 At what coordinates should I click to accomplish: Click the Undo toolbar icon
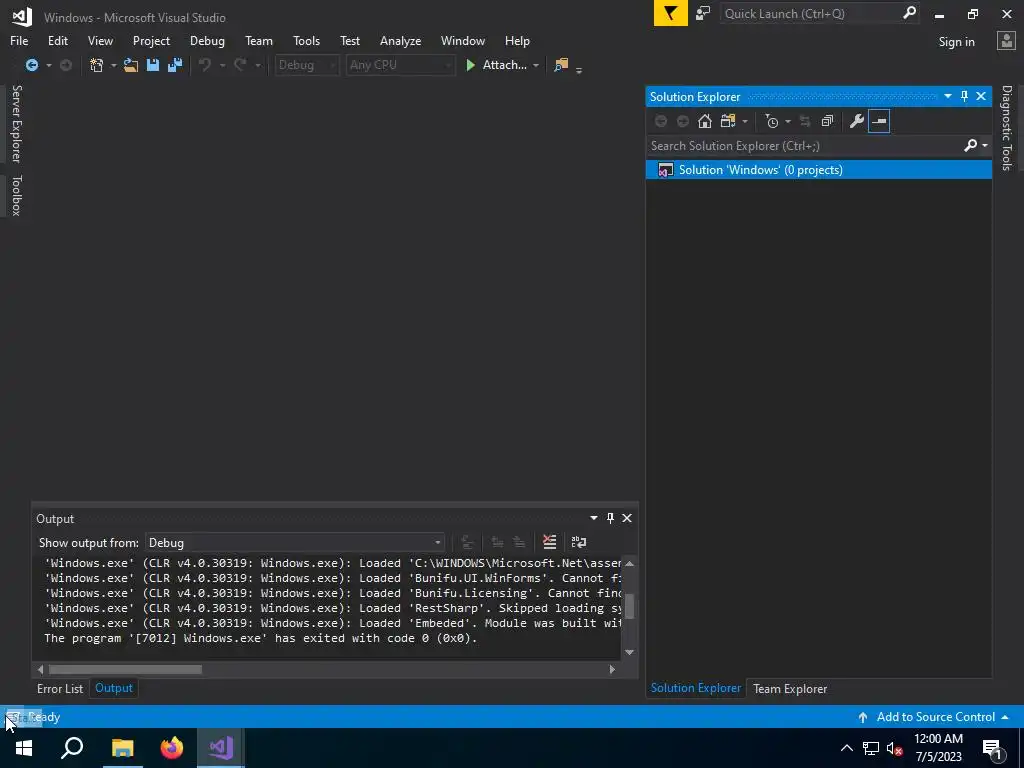[205, 65]
